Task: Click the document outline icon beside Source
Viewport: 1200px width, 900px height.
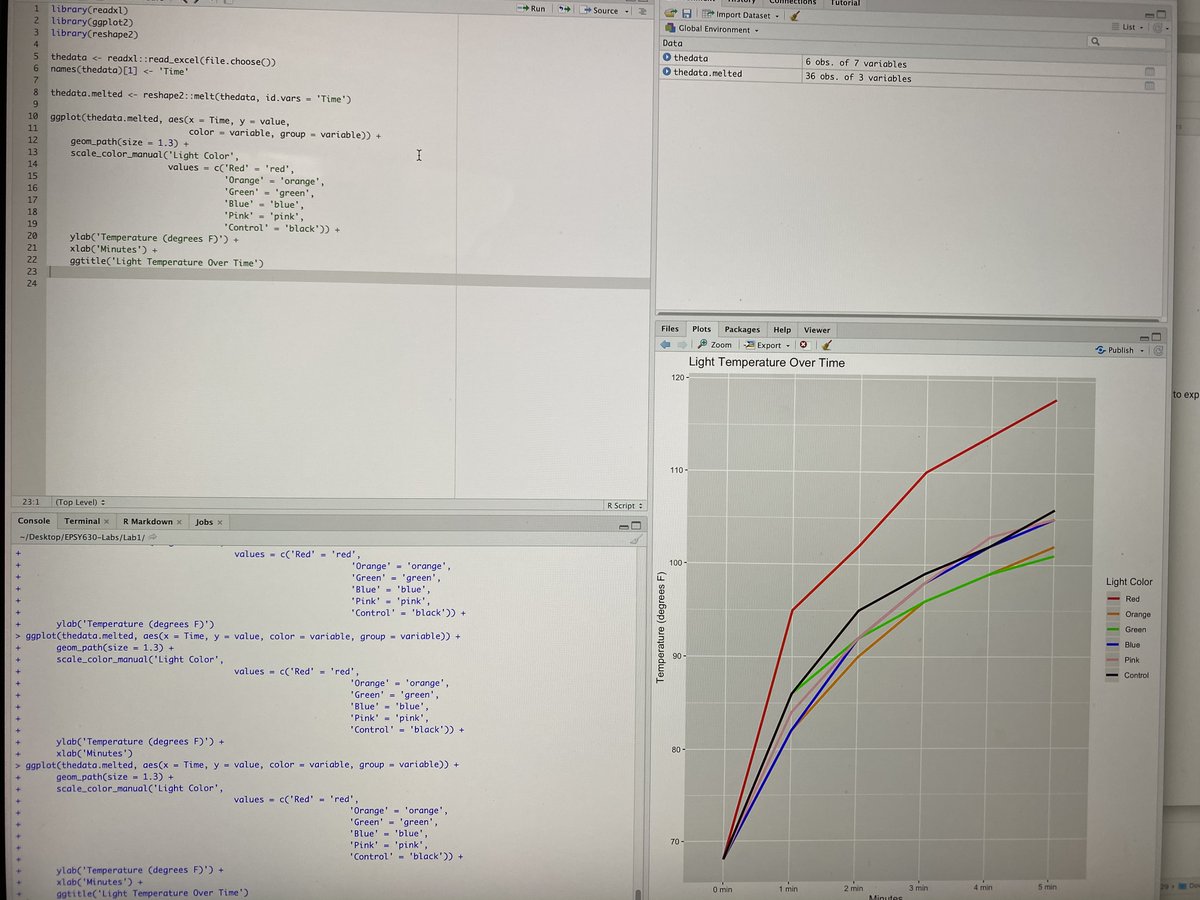Action: [x=642, y=10]
